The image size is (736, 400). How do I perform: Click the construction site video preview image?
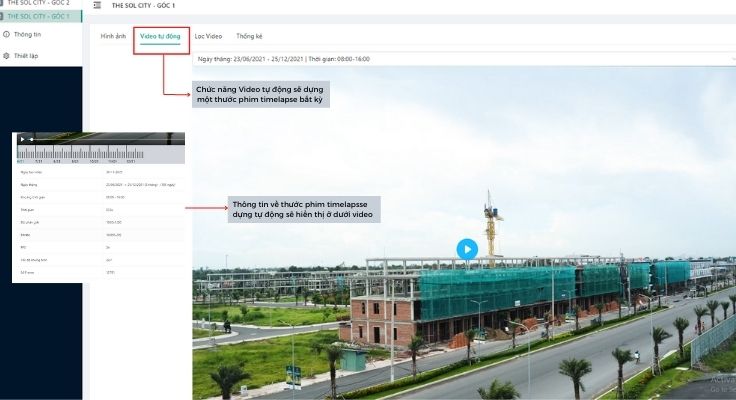[x=464, y=233]
